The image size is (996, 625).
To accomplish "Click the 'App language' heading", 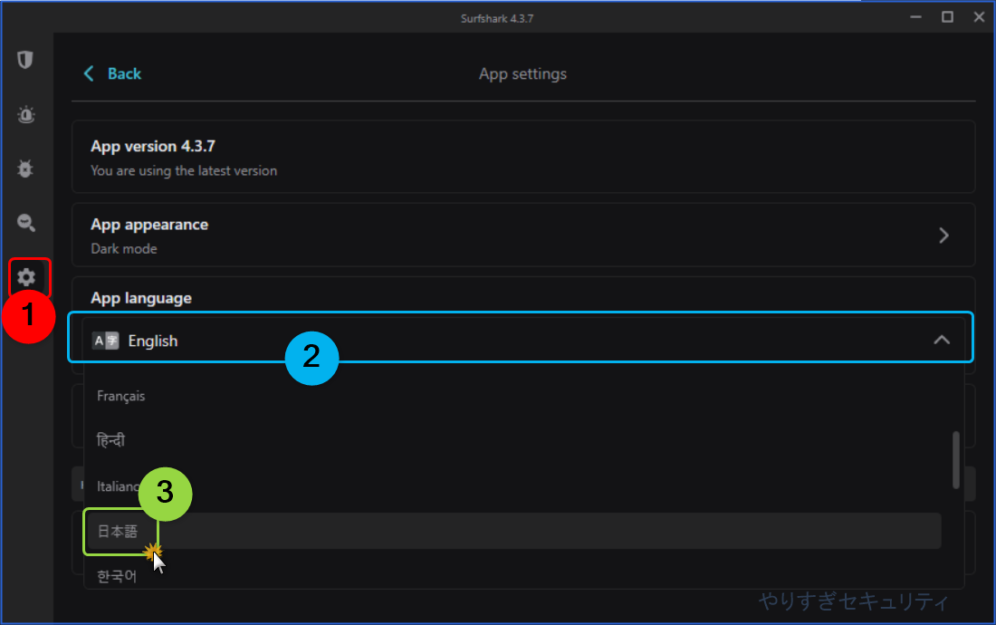I will click(x=141, y=298).
